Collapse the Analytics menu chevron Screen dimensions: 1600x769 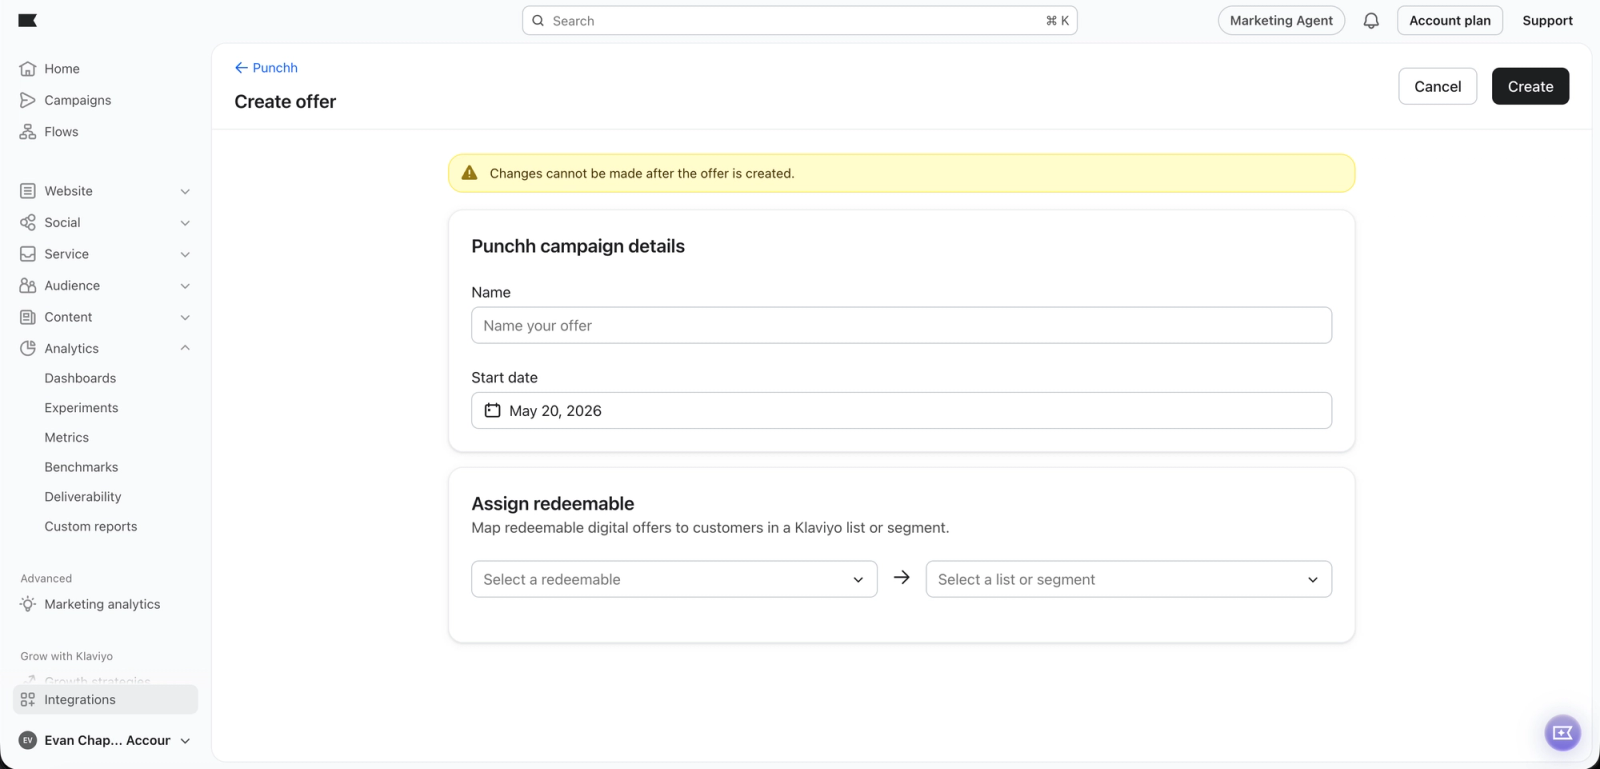[185, 348]
